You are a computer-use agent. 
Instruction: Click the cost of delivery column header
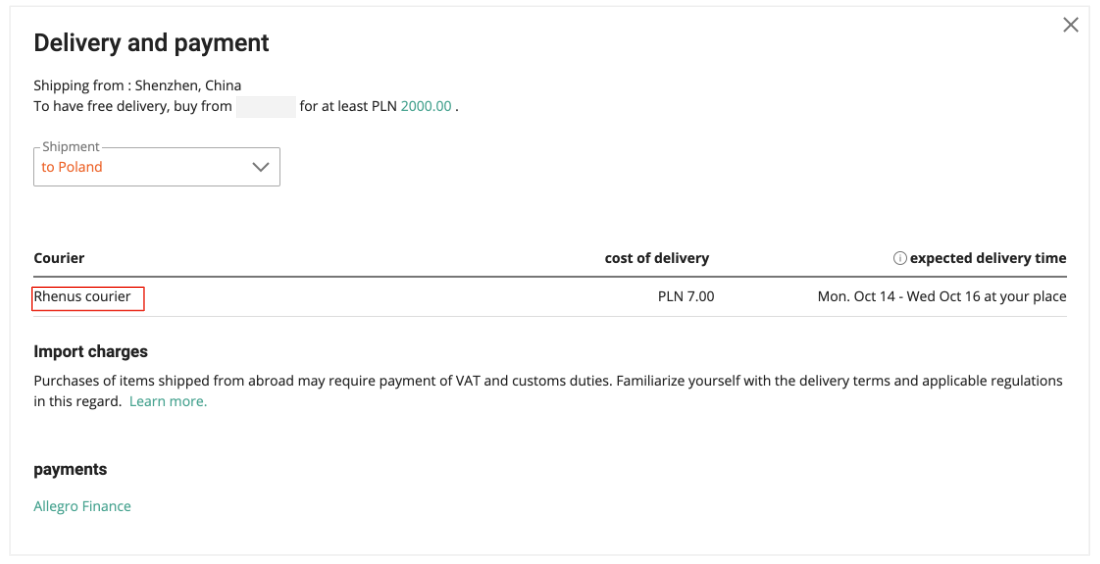click(x=657, y=258)
